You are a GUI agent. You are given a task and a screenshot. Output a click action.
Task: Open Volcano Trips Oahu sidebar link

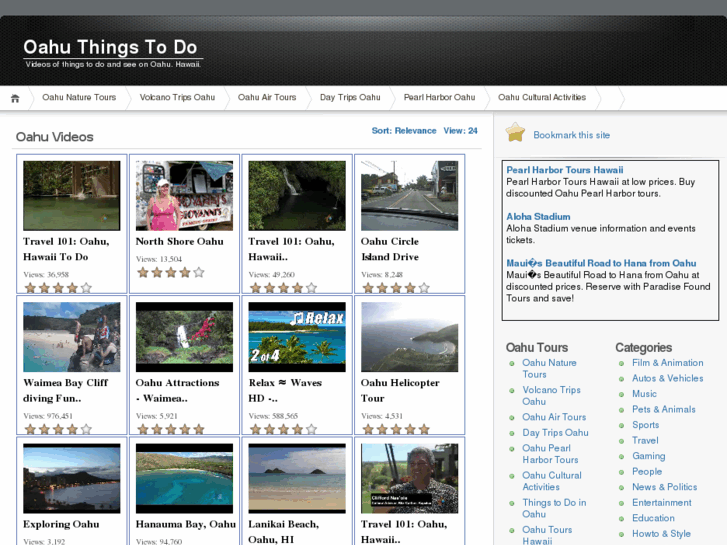pos(551,396)
